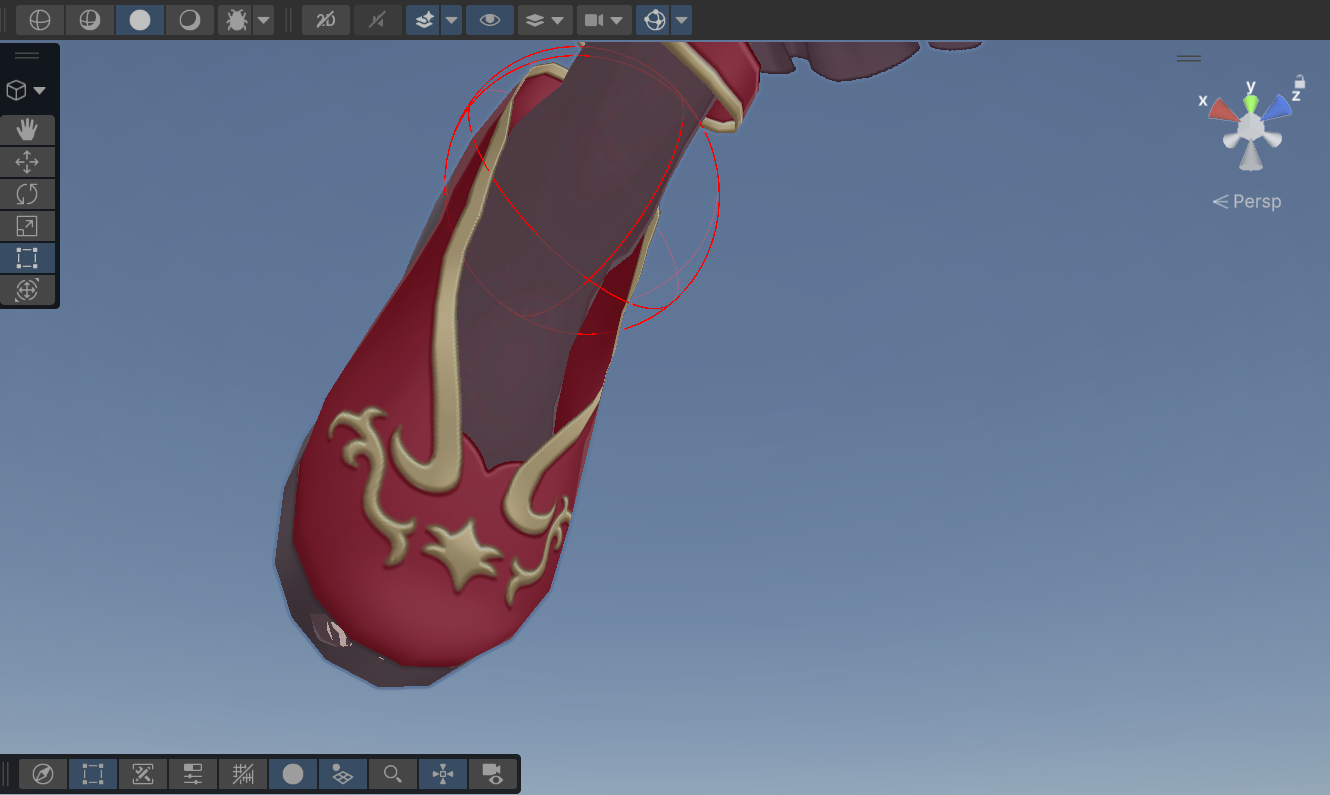1330x795 pixels.
Task: Click the blue Z axis cone on gizmo
Action: click(1276, 108)
